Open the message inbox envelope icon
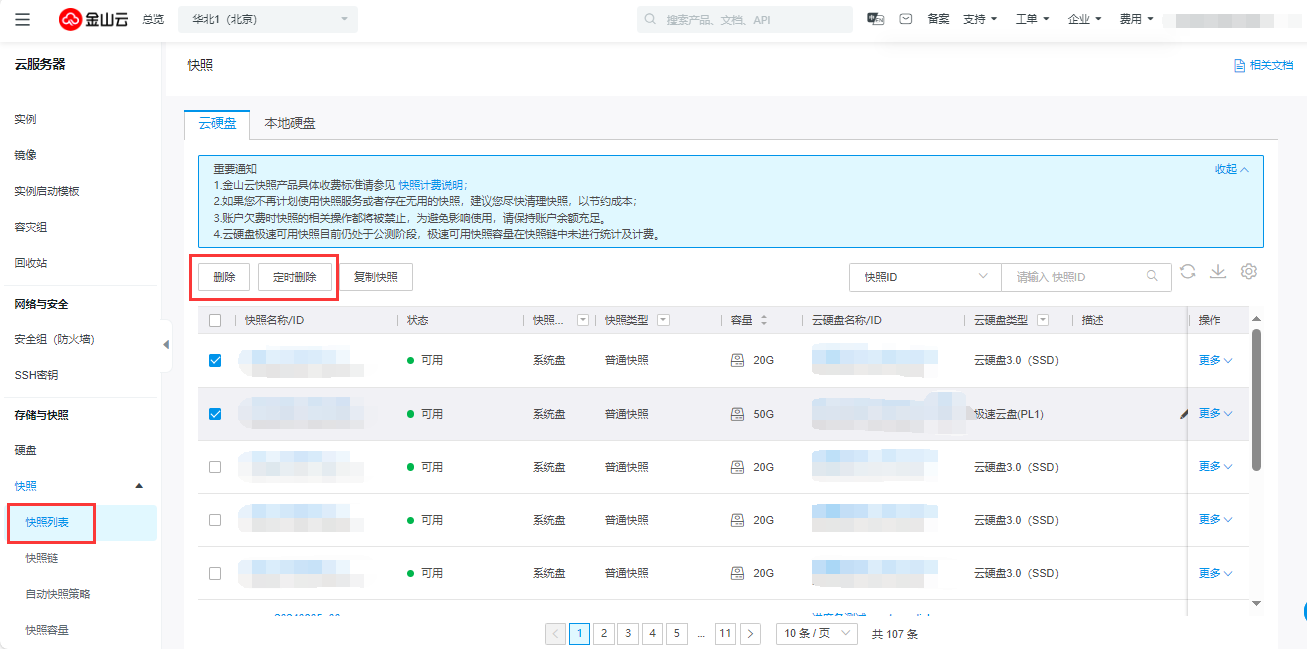The height and width of the screenshot is (649, 1307). (x=906, y=19)
